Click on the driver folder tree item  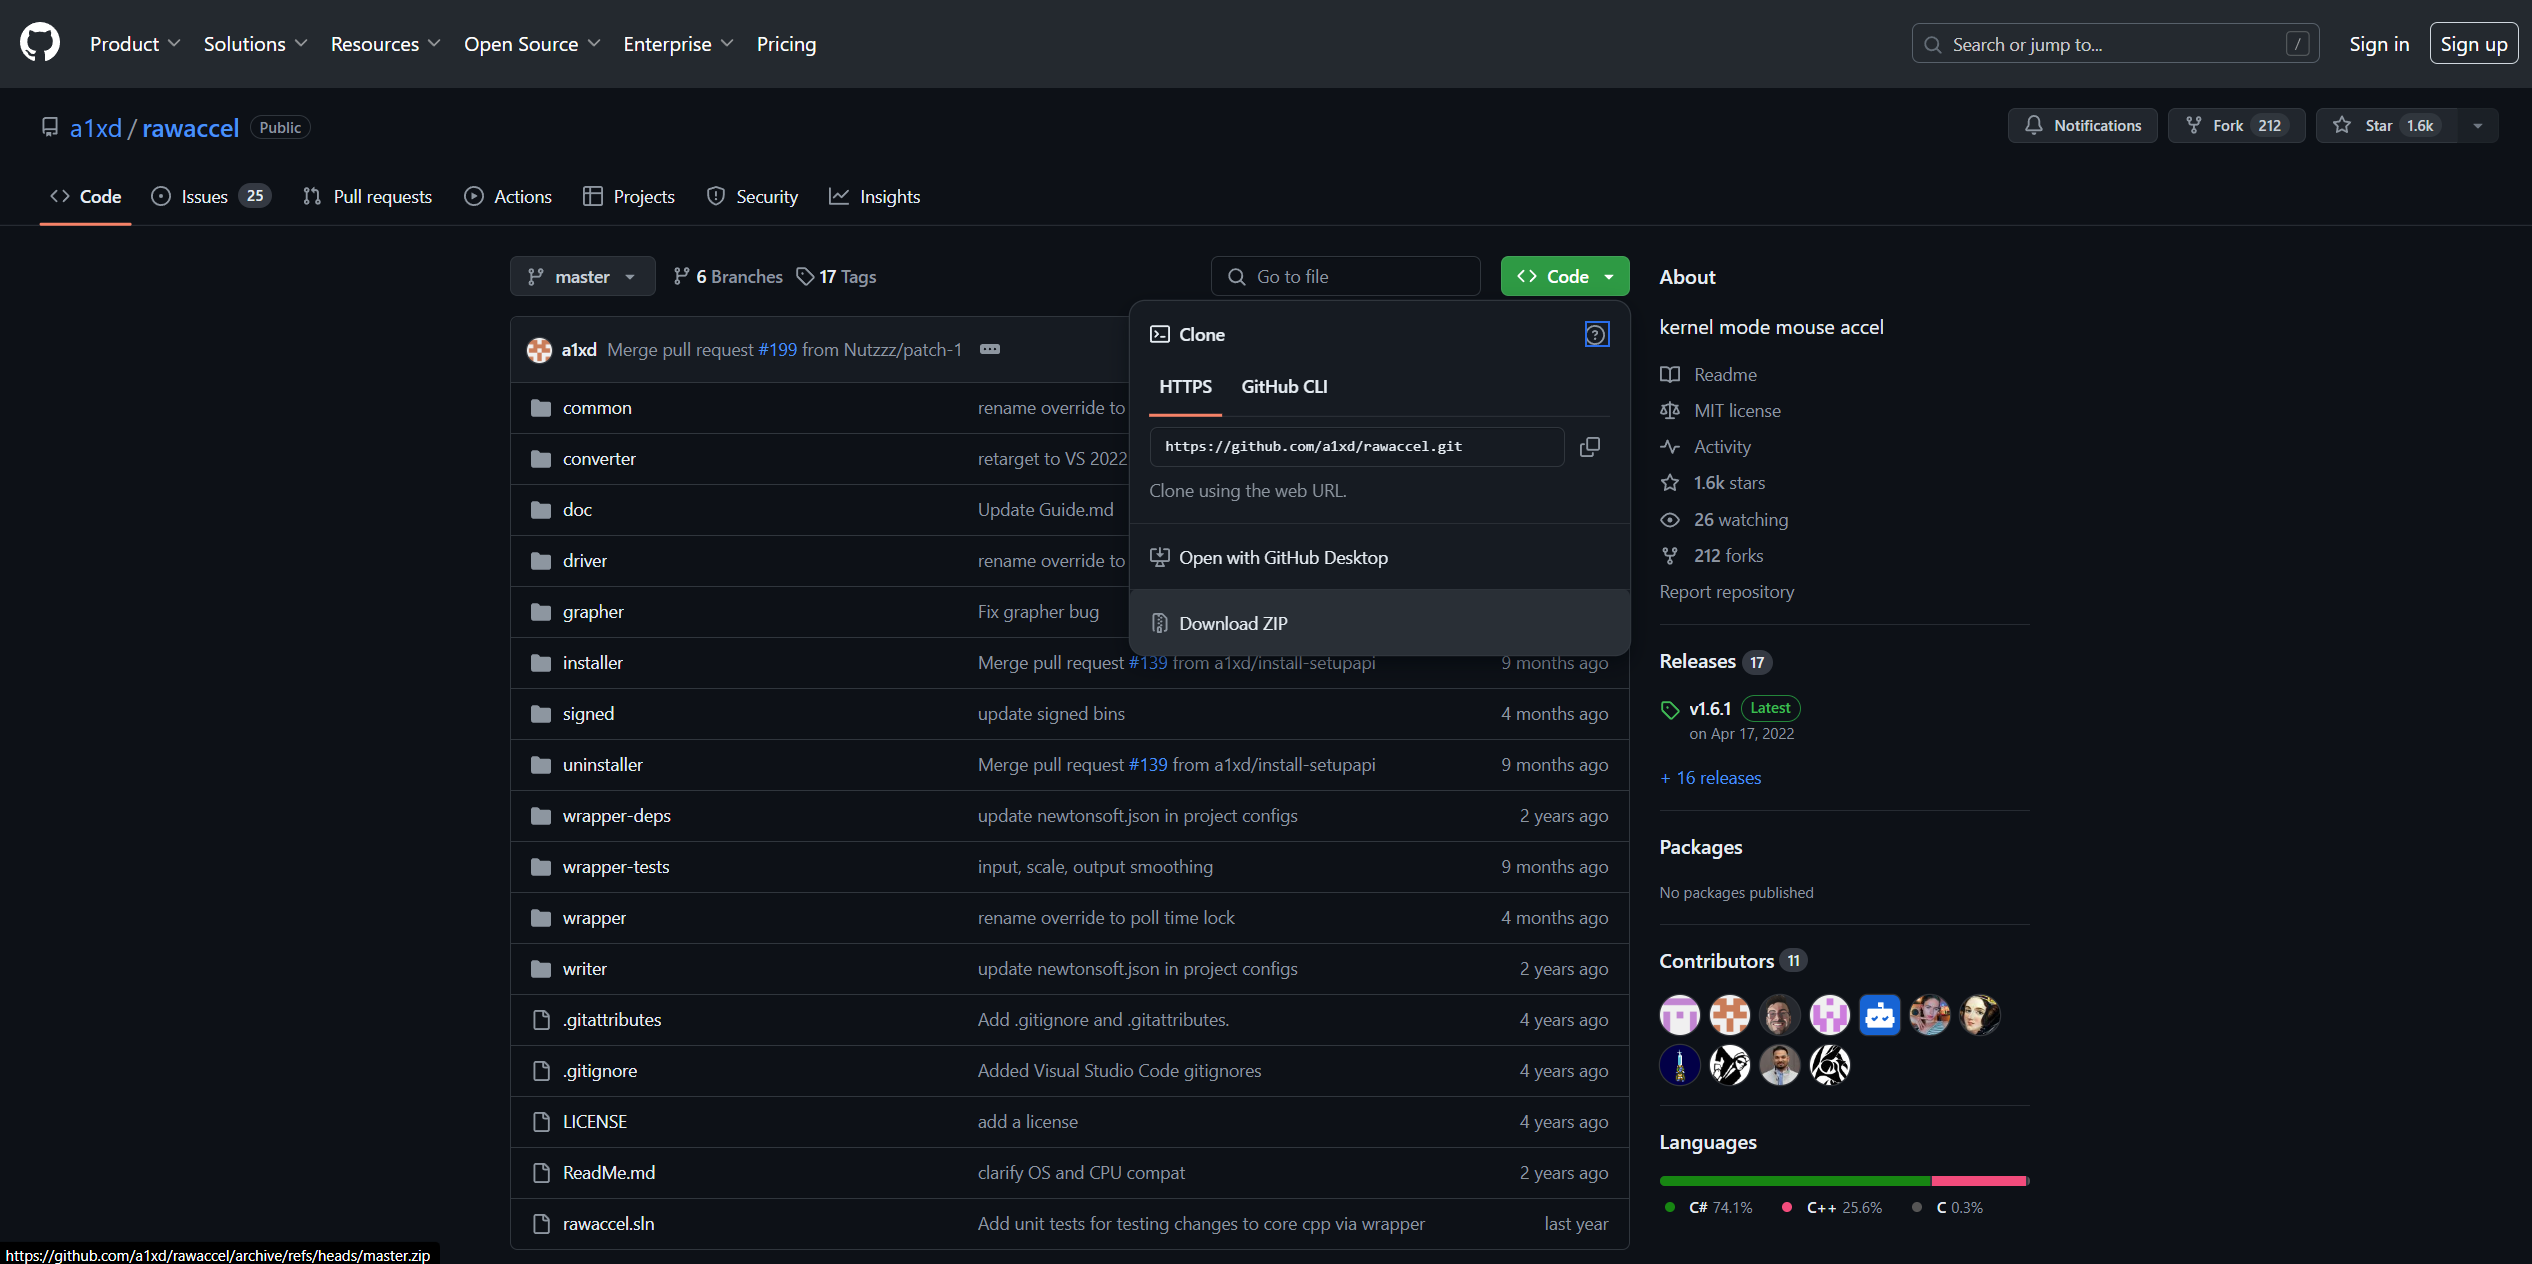[583, 560]
